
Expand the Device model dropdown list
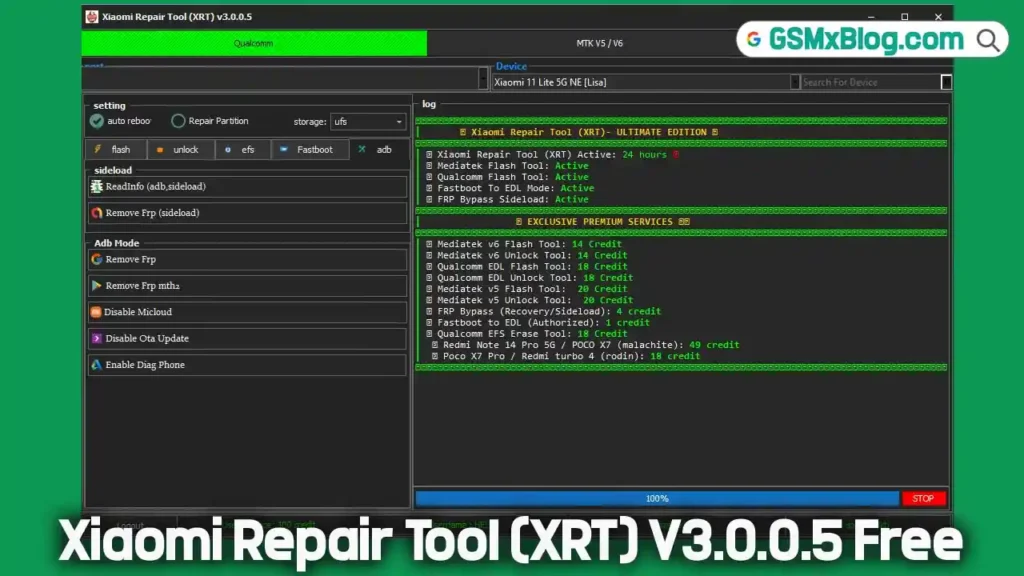pyautogui.click(x=795, y=82)
